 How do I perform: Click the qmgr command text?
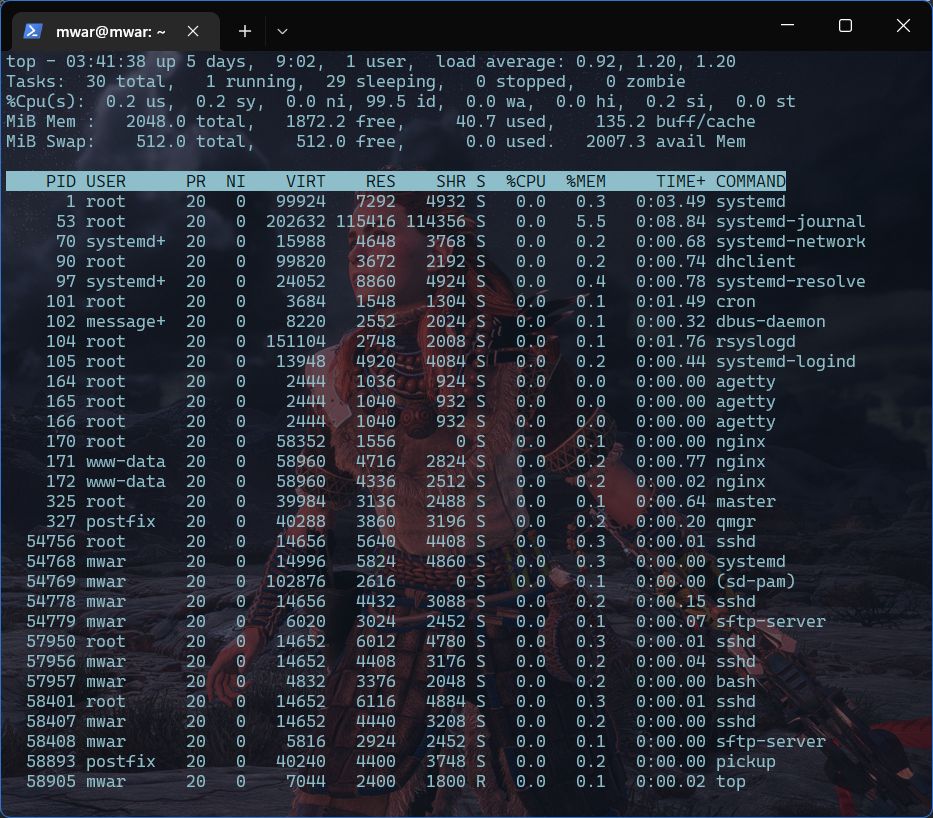735,522
